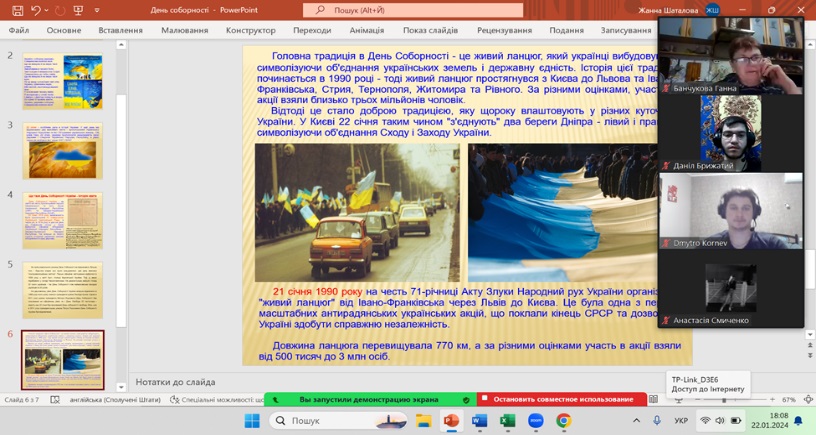Select Анастасія Смиченко video tile
Screen dimensions: 816x435
731,288
